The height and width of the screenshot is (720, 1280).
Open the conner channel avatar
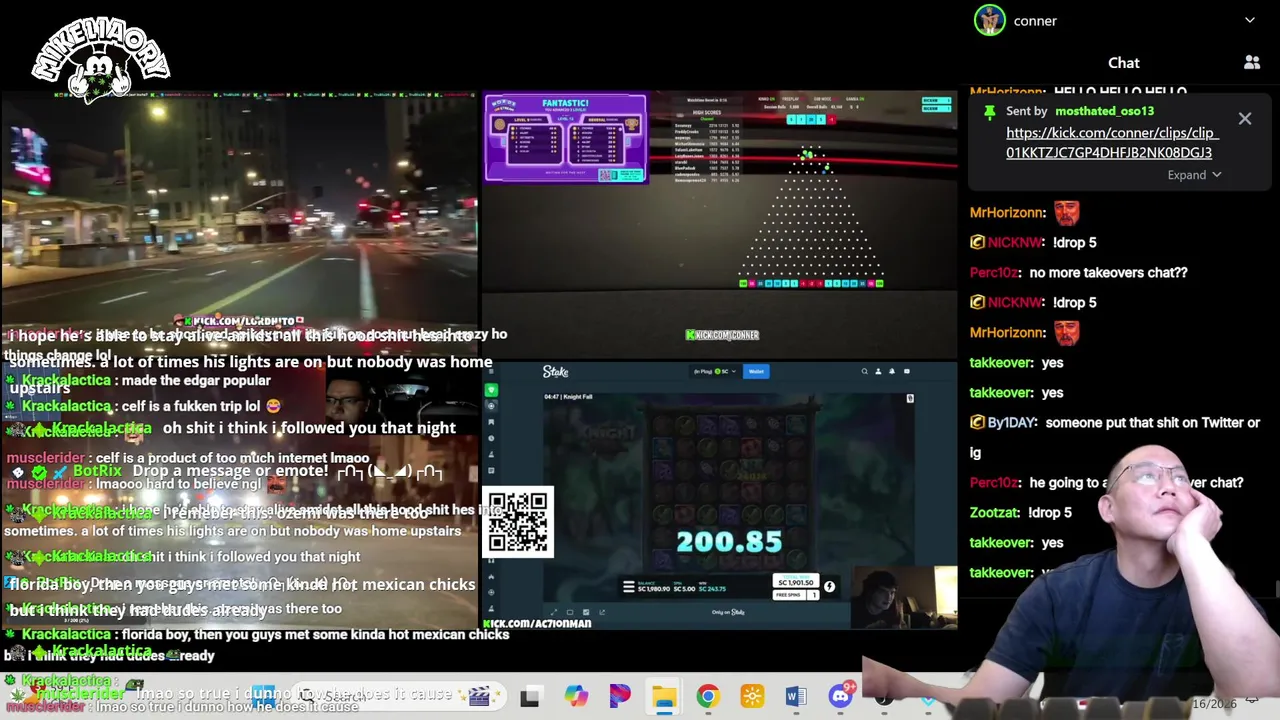tap(990, 20)
